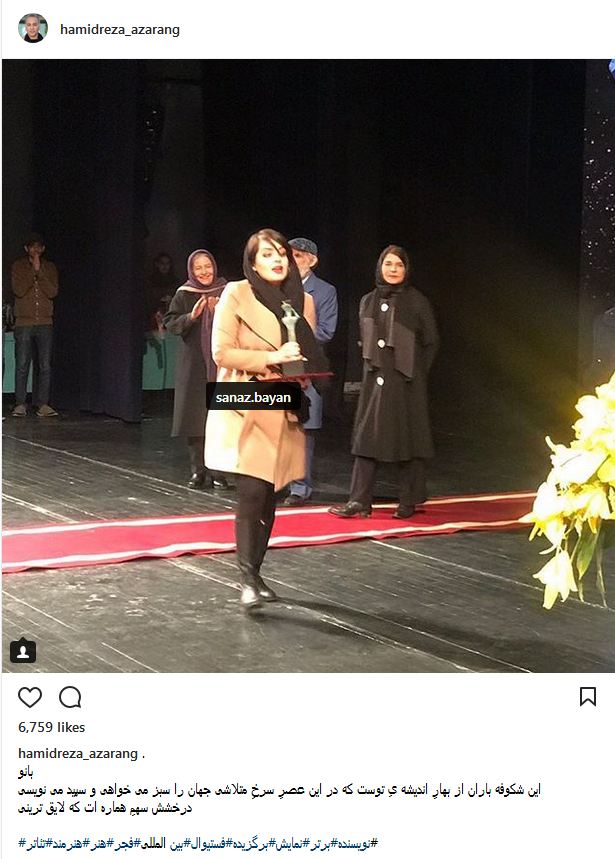Click the award ceremony photo

[308, 365]
